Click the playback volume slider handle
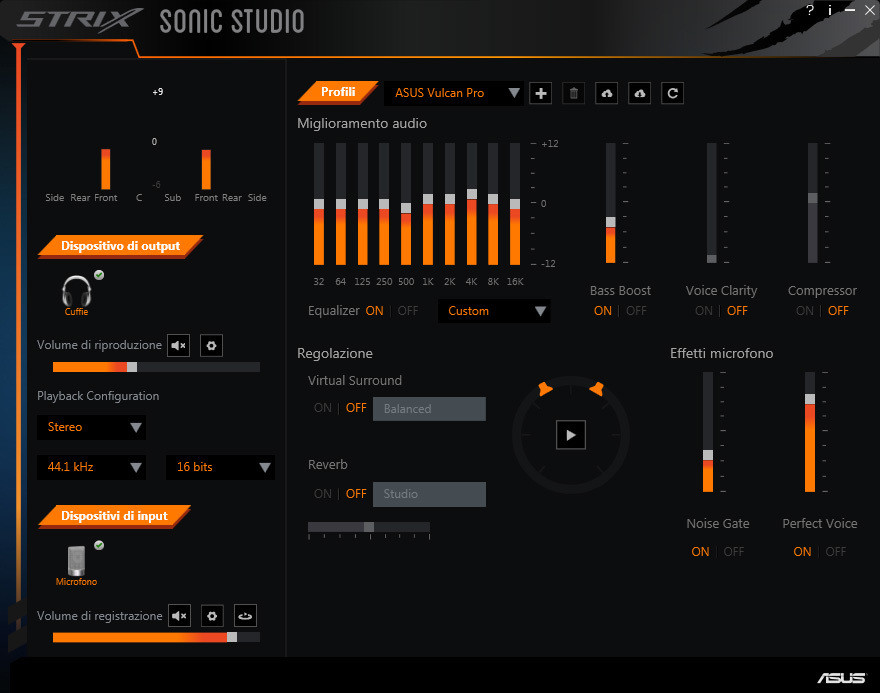Viewport: 880px width, 693px height. click(132, 367)
